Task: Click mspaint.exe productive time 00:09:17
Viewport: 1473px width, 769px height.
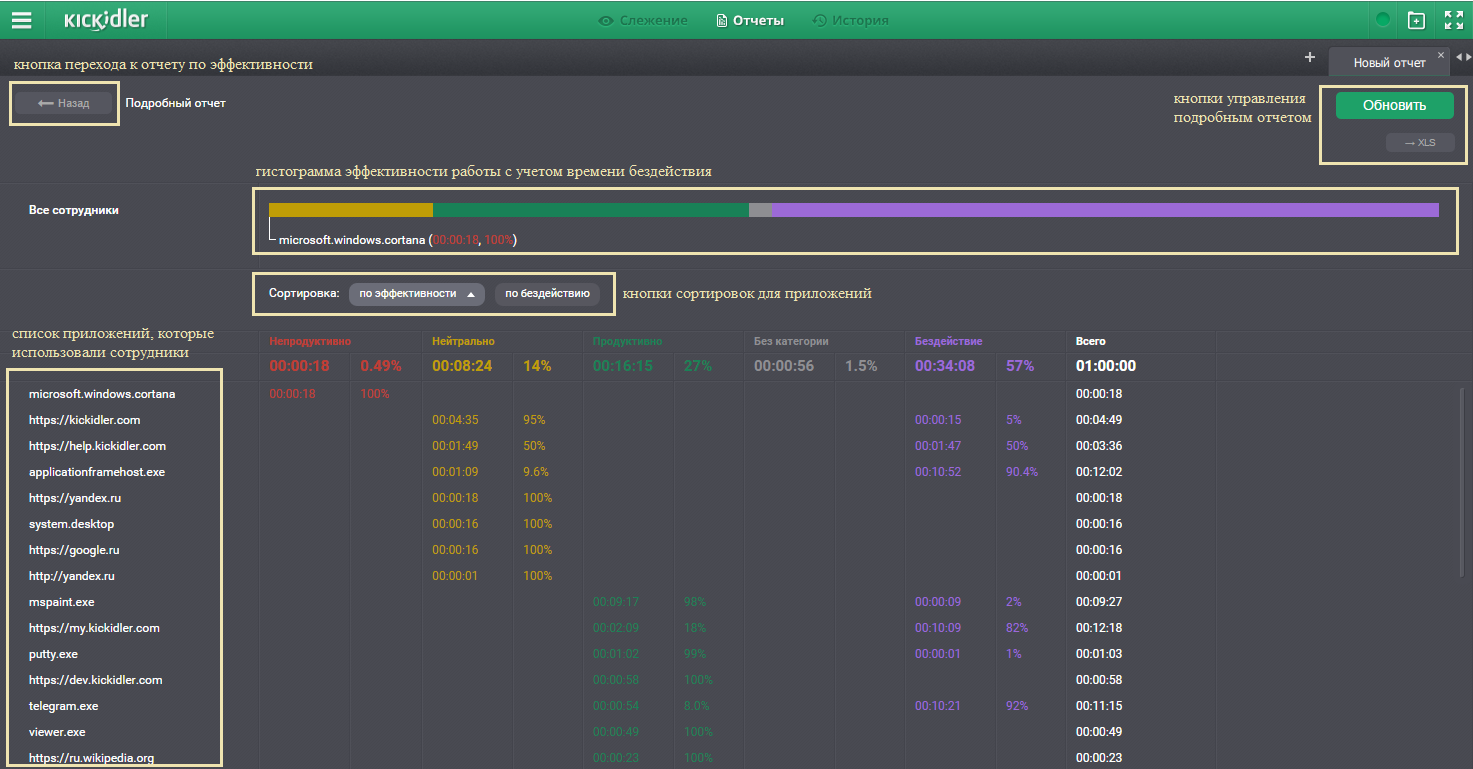Action: pos(615,602)
